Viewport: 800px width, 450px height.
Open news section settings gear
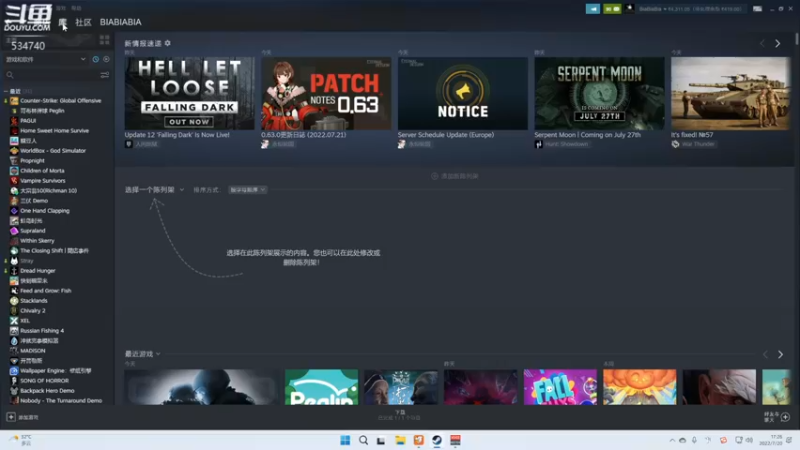pos(167,43)
